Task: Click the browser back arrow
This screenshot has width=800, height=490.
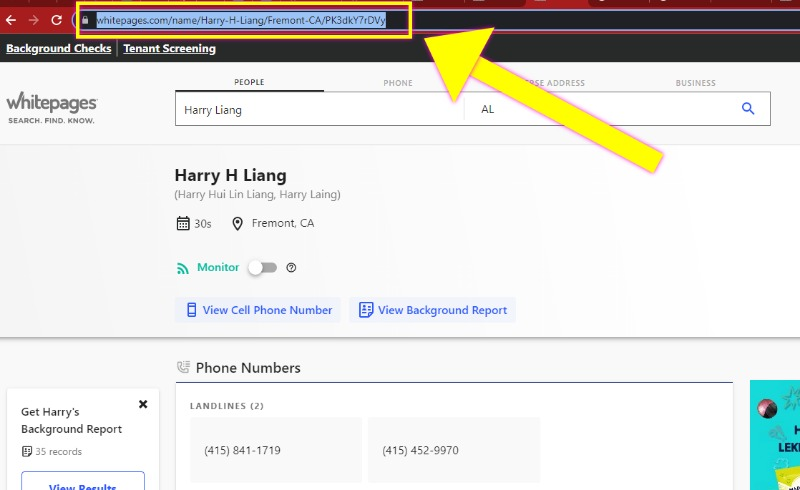Action: point(11,20)
